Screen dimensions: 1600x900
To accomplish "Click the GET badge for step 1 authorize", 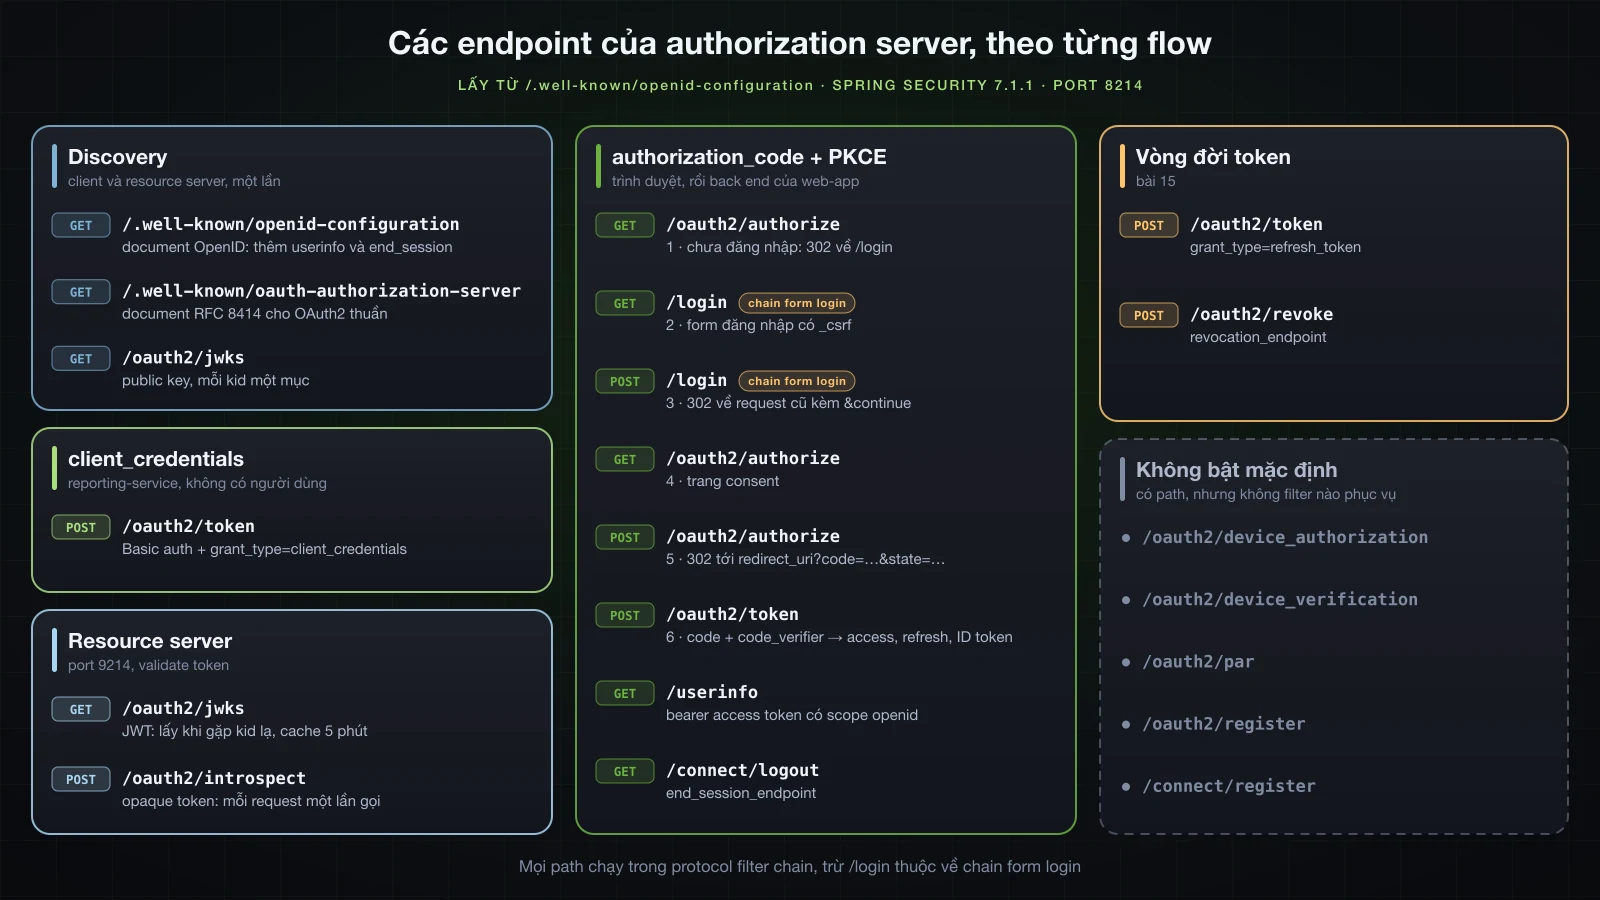I will pos(625,225).
